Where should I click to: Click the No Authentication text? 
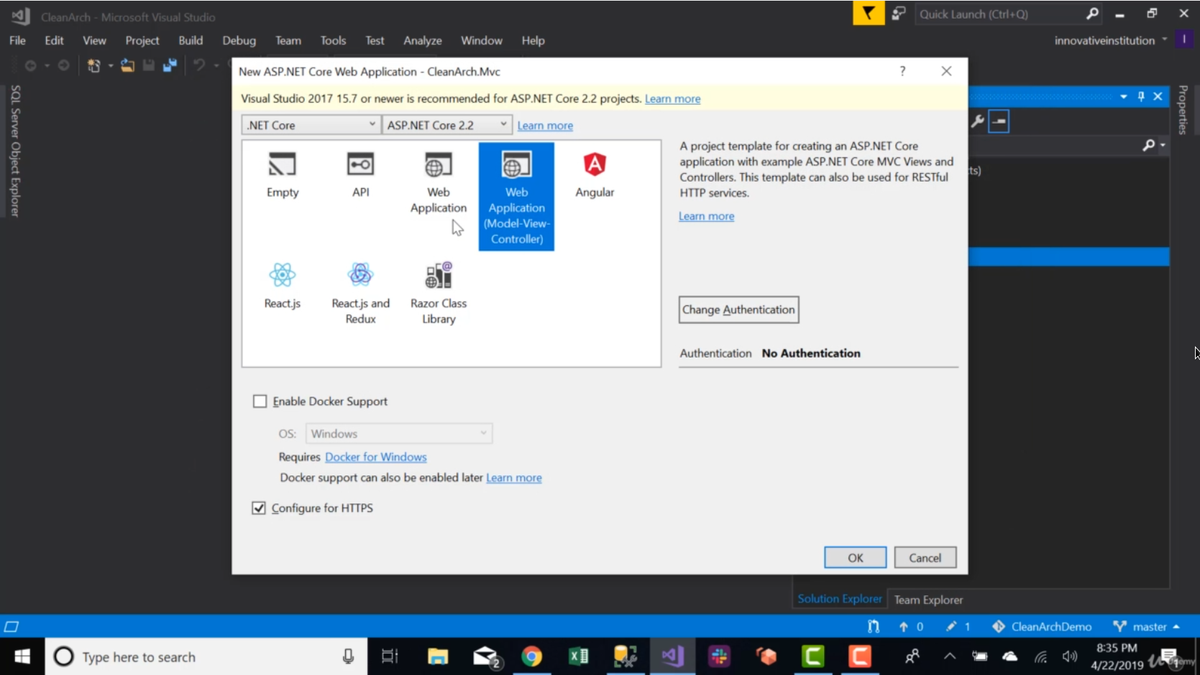811,353
